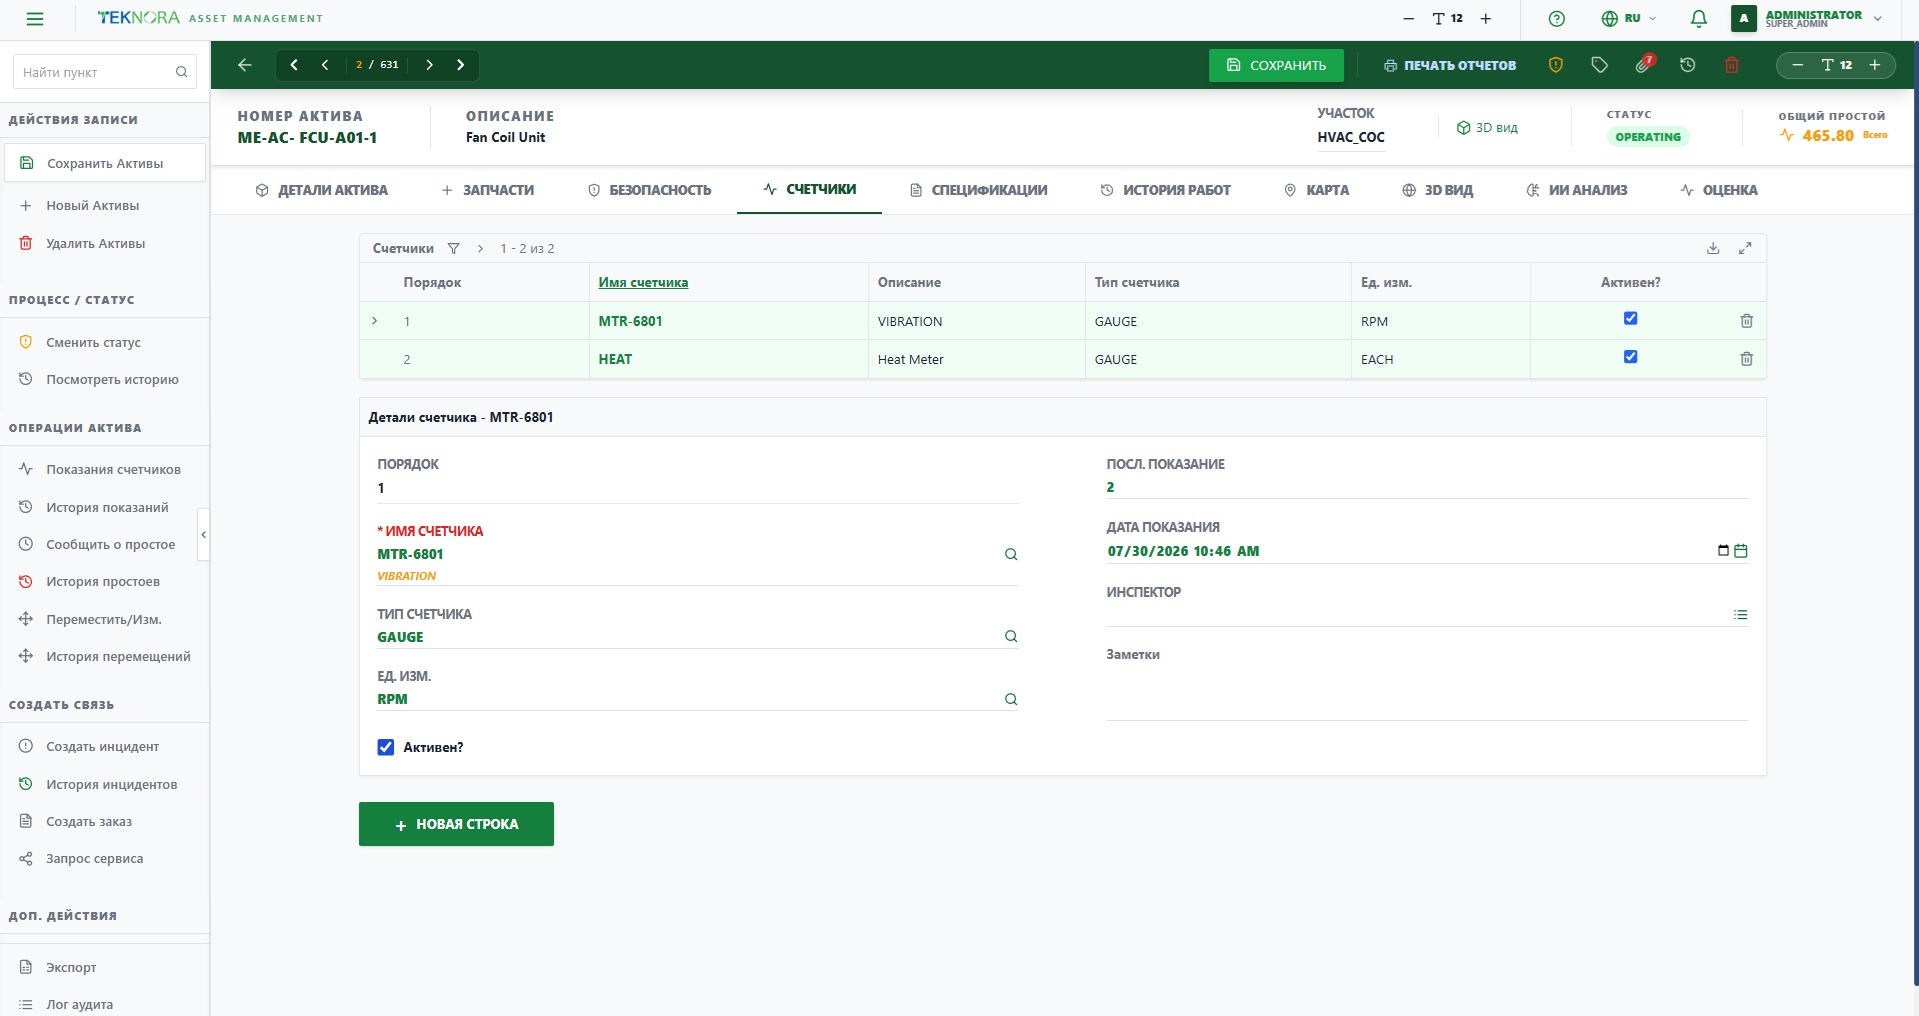Expand the meters table to fullscreen
Image resolution: width=1919 pixels, height=1016 pixels.
(1745, 248)
